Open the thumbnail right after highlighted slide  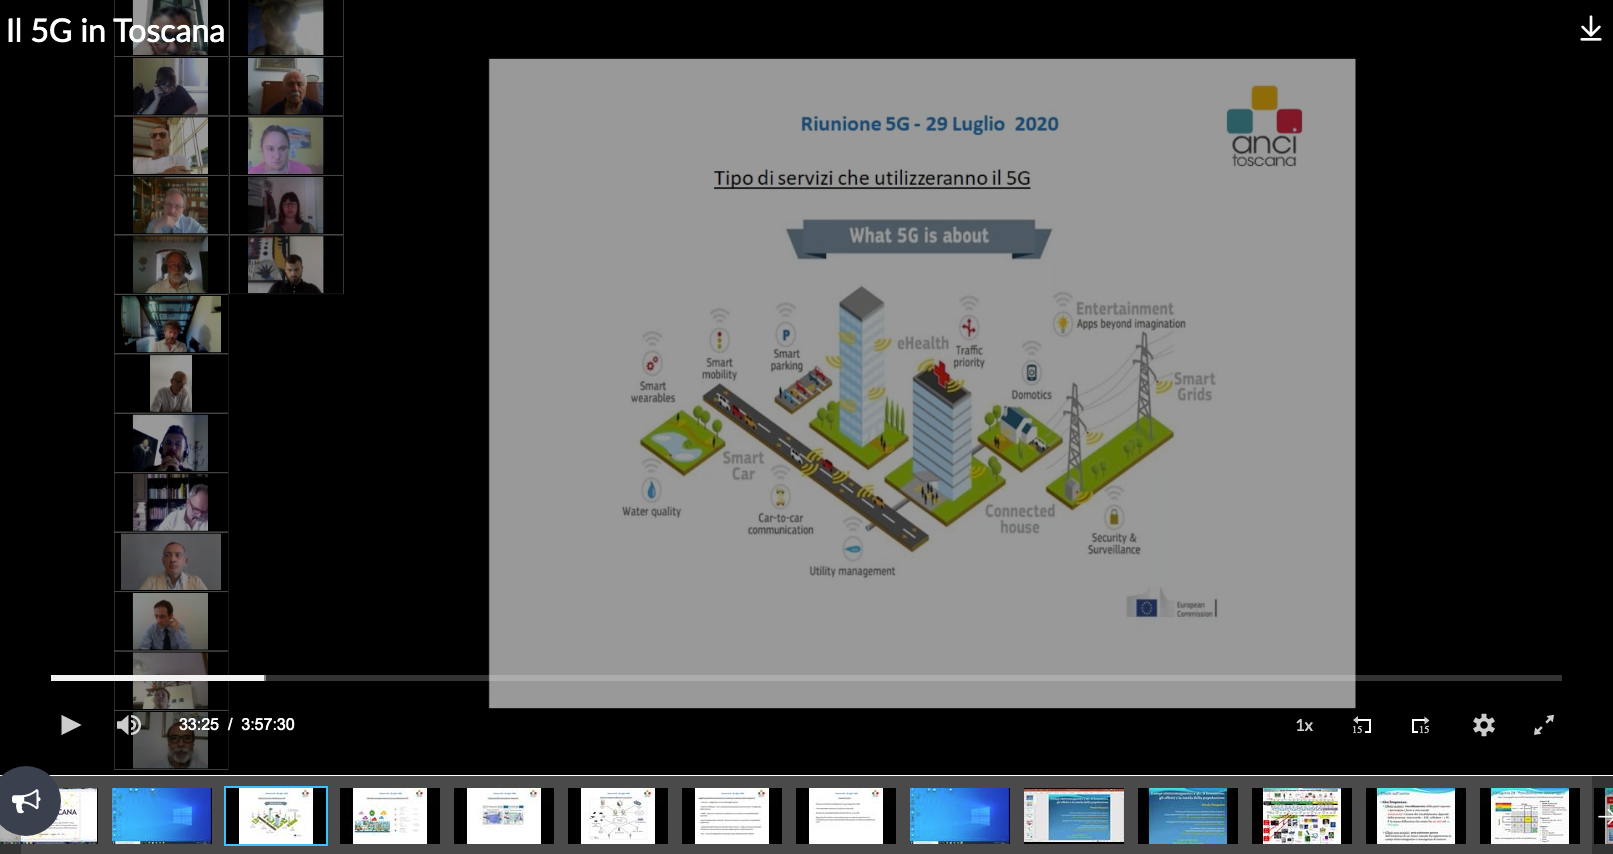pyautogui.click(x=390, y=816)
